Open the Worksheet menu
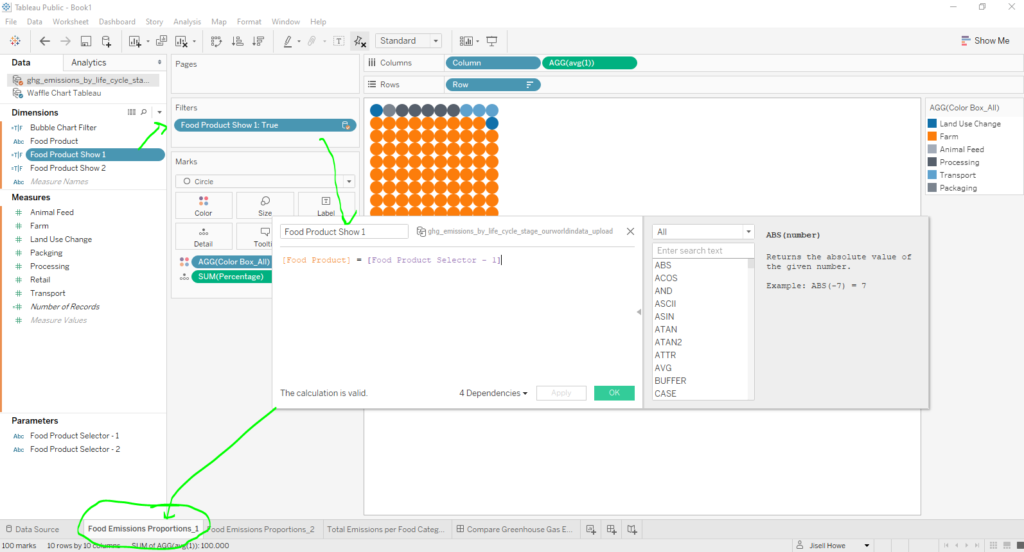This screenshot has height=552, width=1024. tap(71, 22)
